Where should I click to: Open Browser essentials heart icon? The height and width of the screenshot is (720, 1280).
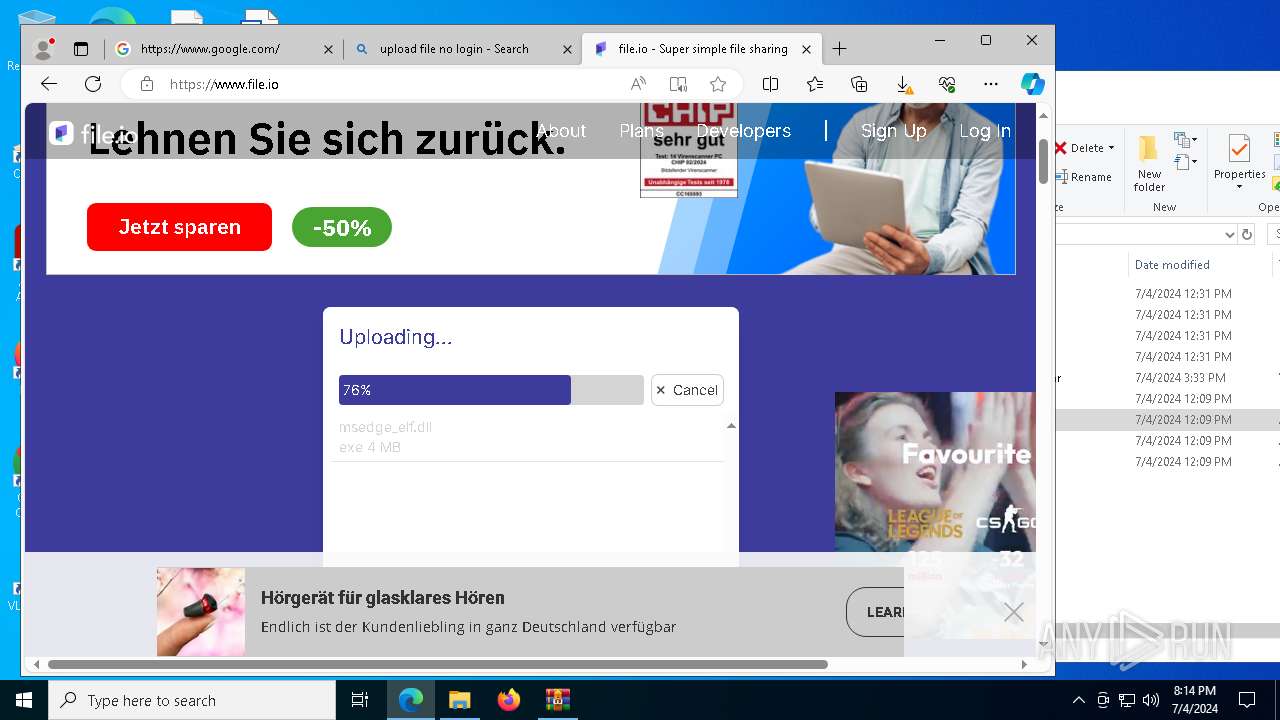947,84
